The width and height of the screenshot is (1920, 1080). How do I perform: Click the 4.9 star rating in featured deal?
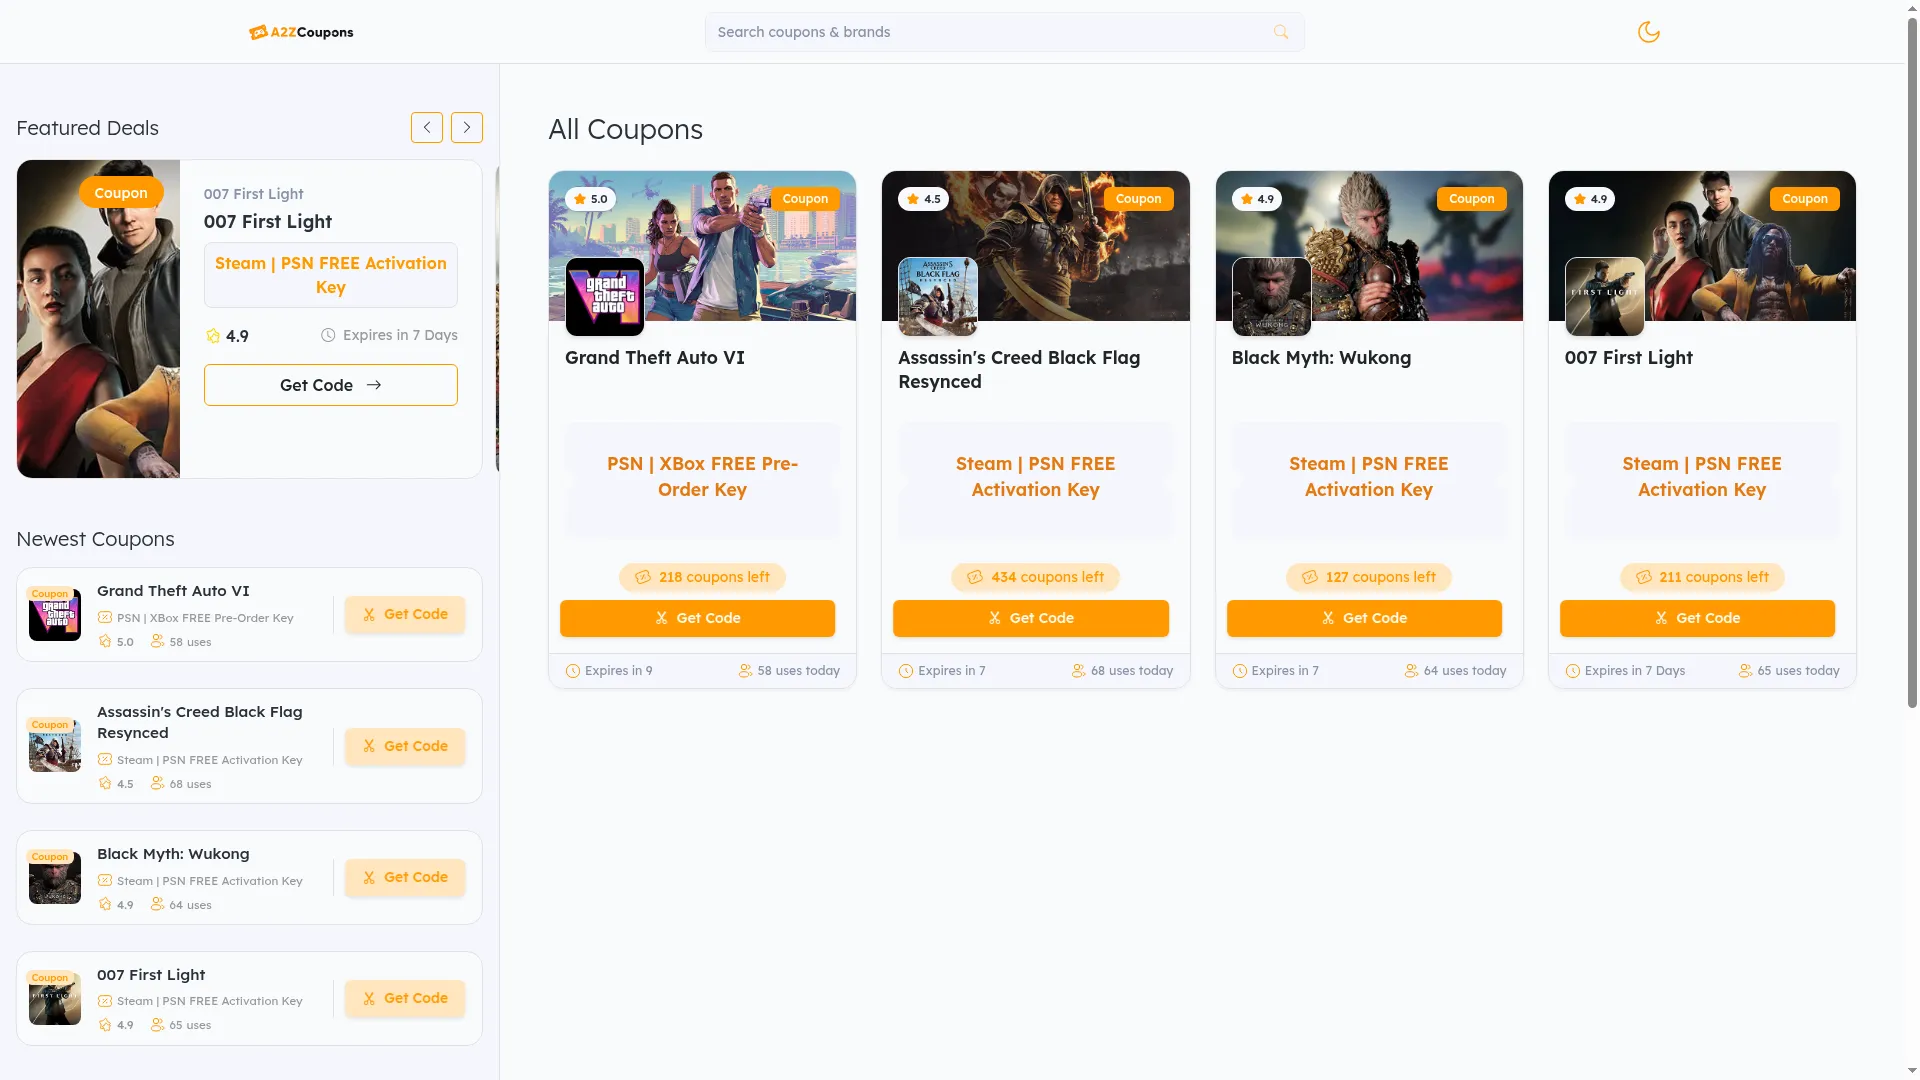tap(227, 336)
